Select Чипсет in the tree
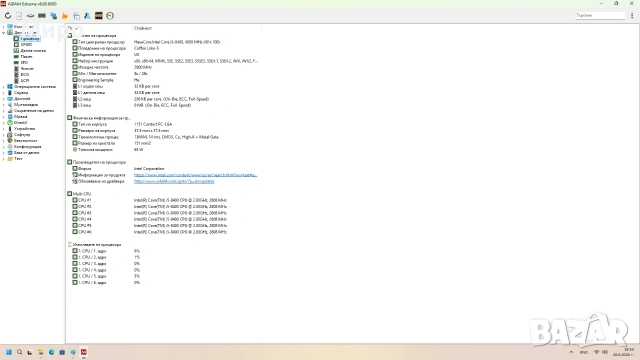 27,69
